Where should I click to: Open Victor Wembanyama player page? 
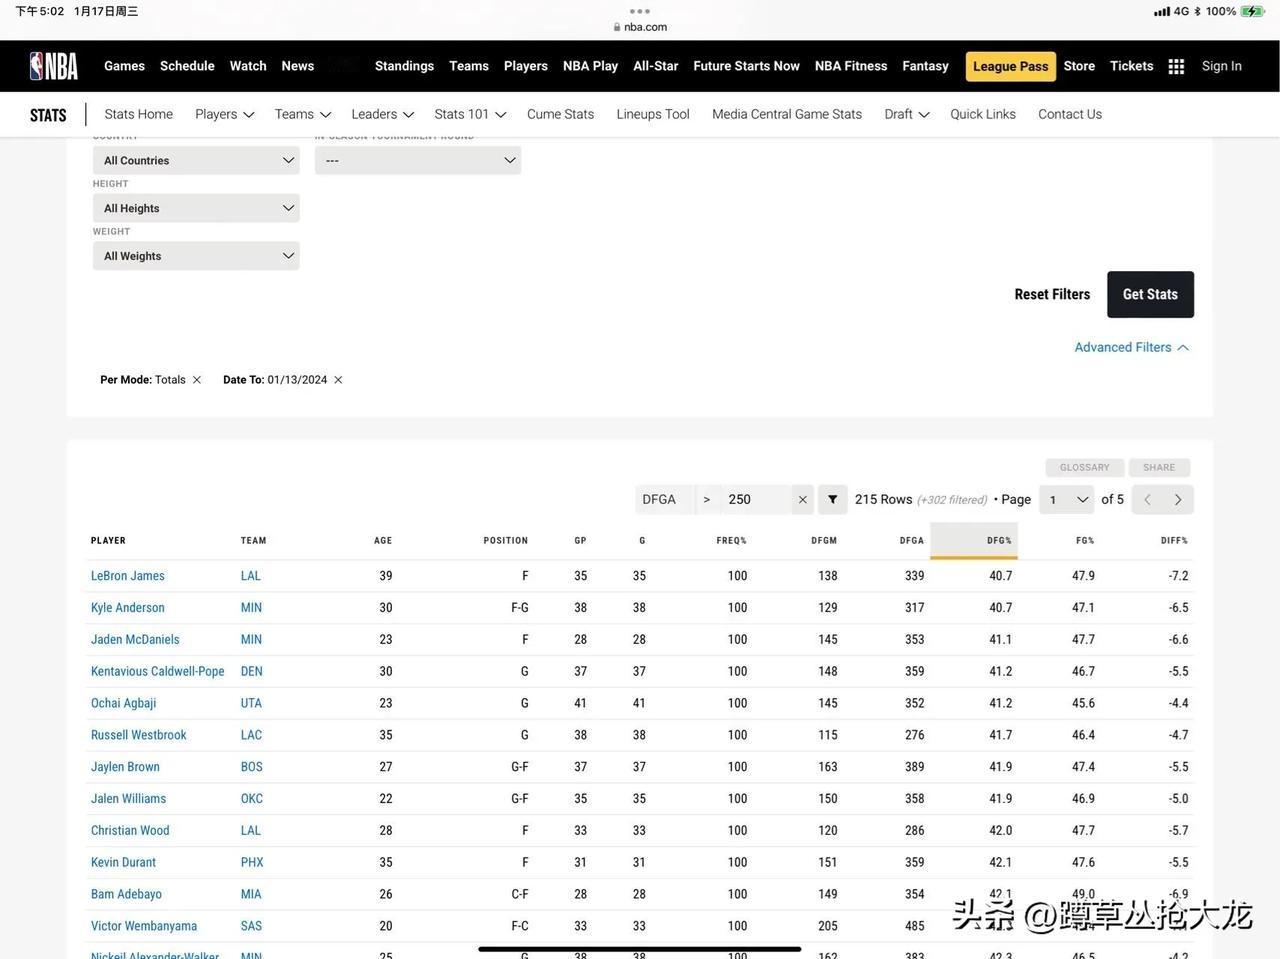click(144, 926)
